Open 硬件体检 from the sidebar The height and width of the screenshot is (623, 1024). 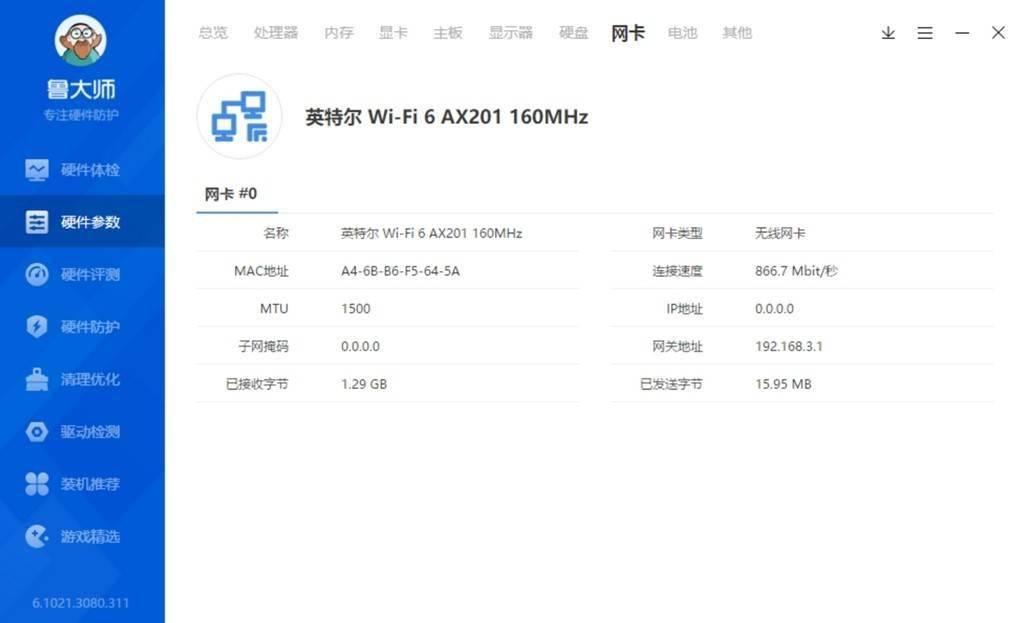(x=82, y=170)
